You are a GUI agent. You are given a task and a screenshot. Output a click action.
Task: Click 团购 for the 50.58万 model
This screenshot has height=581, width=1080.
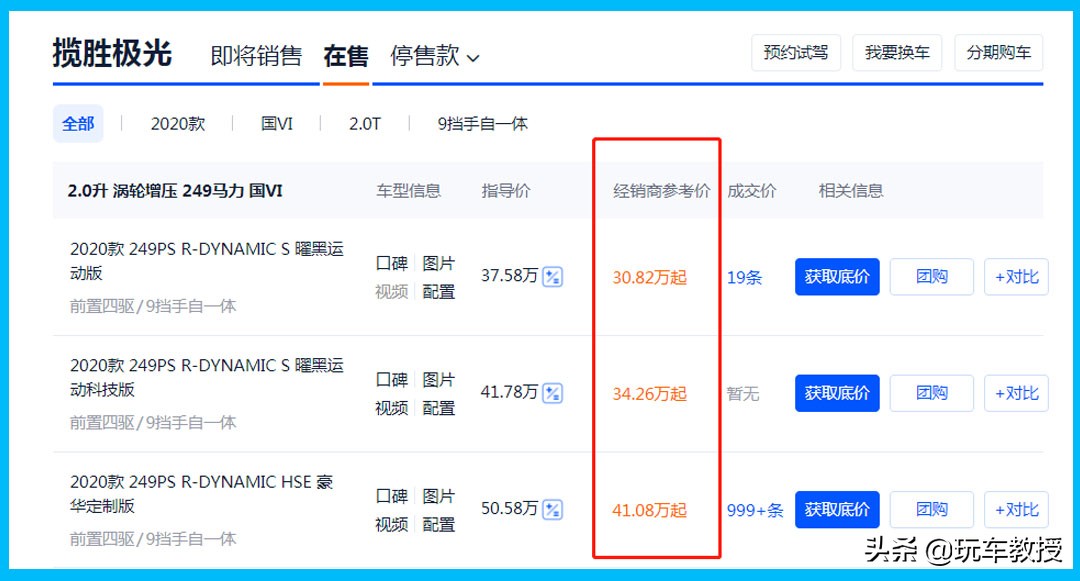click(x=931, y=509)
